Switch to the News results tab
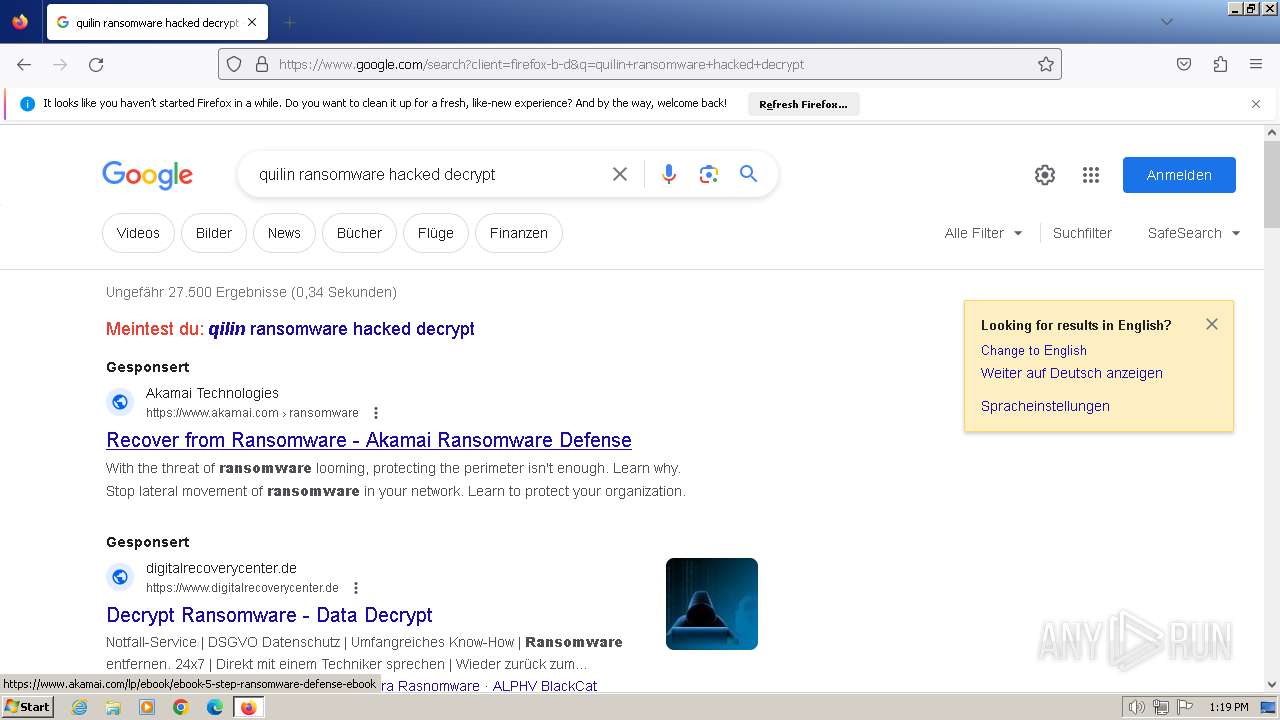Screen dimensions: 1280x720 click(284, 233)
